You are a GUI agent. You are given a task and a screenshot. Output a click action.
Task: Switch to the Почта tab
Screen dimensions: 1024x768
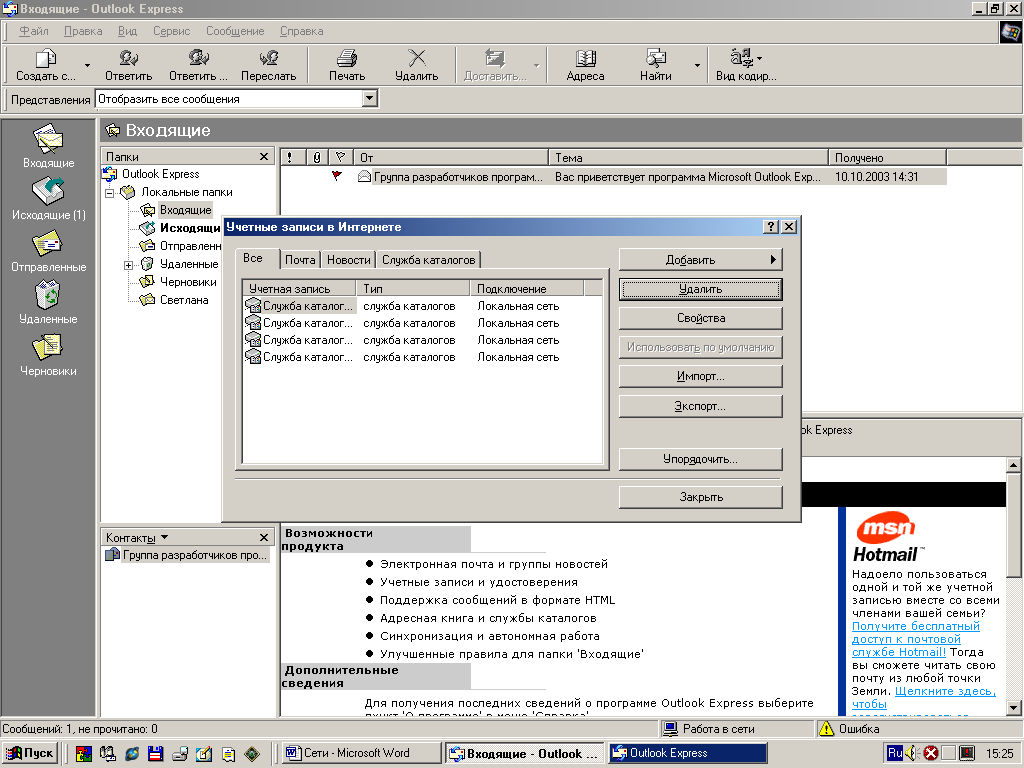[300, 260]
